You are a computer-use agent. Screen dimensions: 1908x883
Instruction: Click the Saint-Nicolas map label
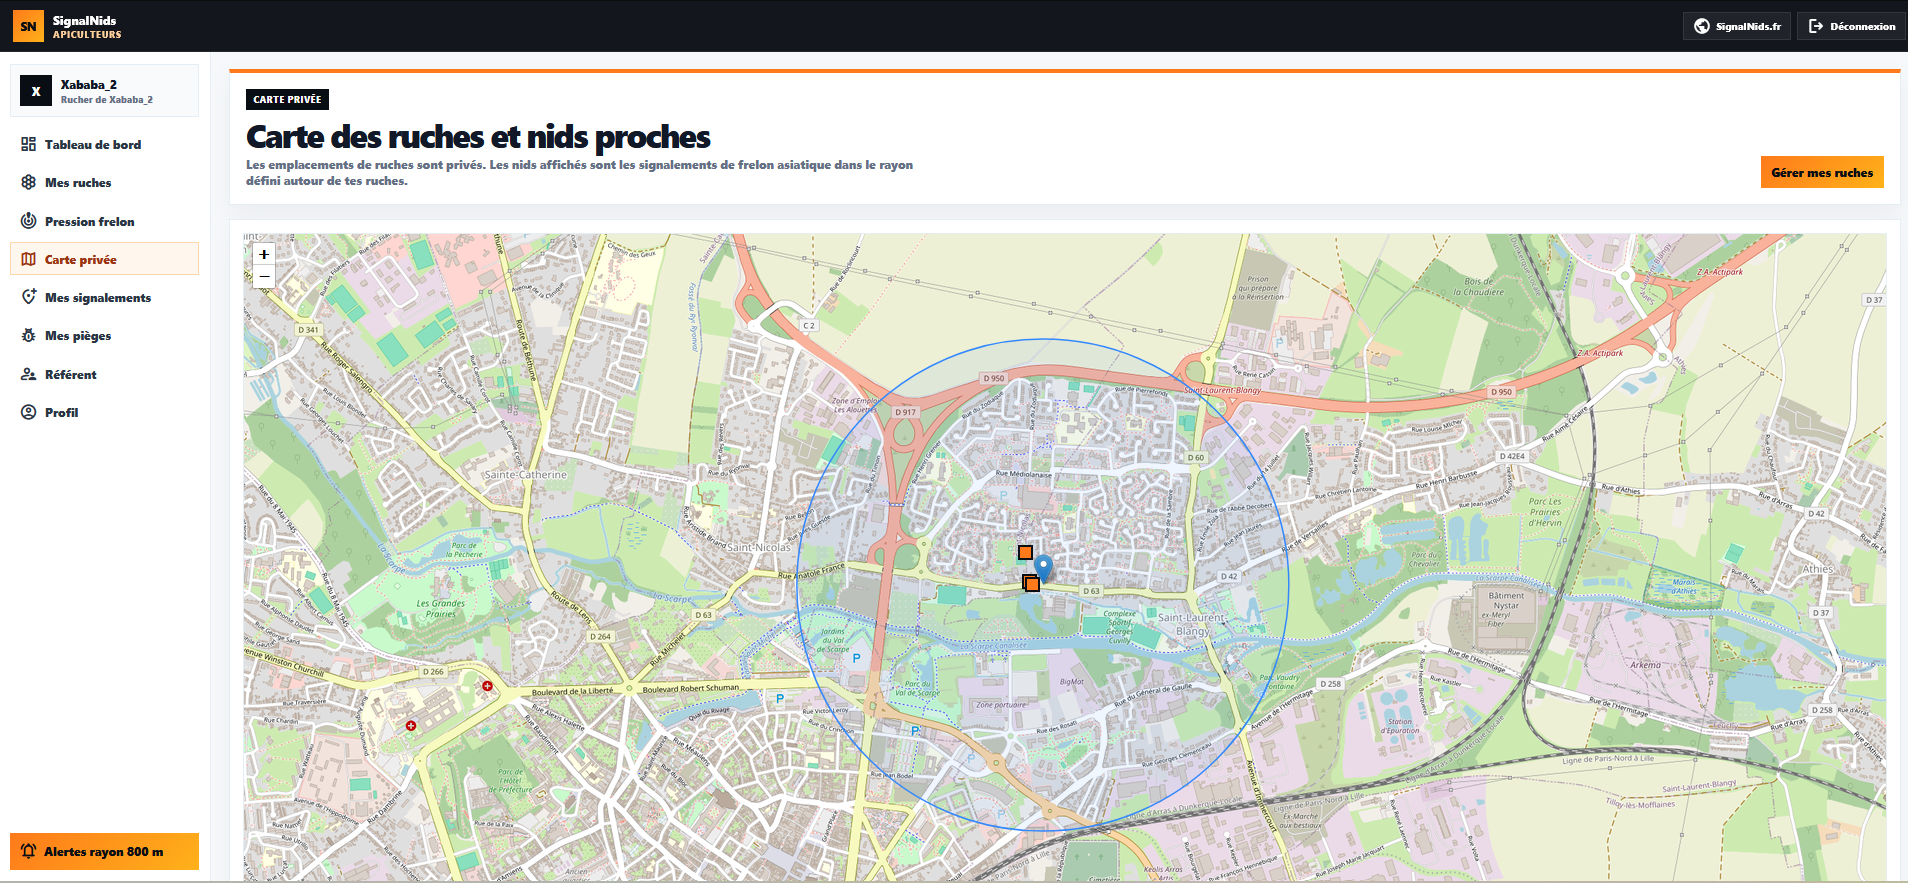(x=758, y=547)
